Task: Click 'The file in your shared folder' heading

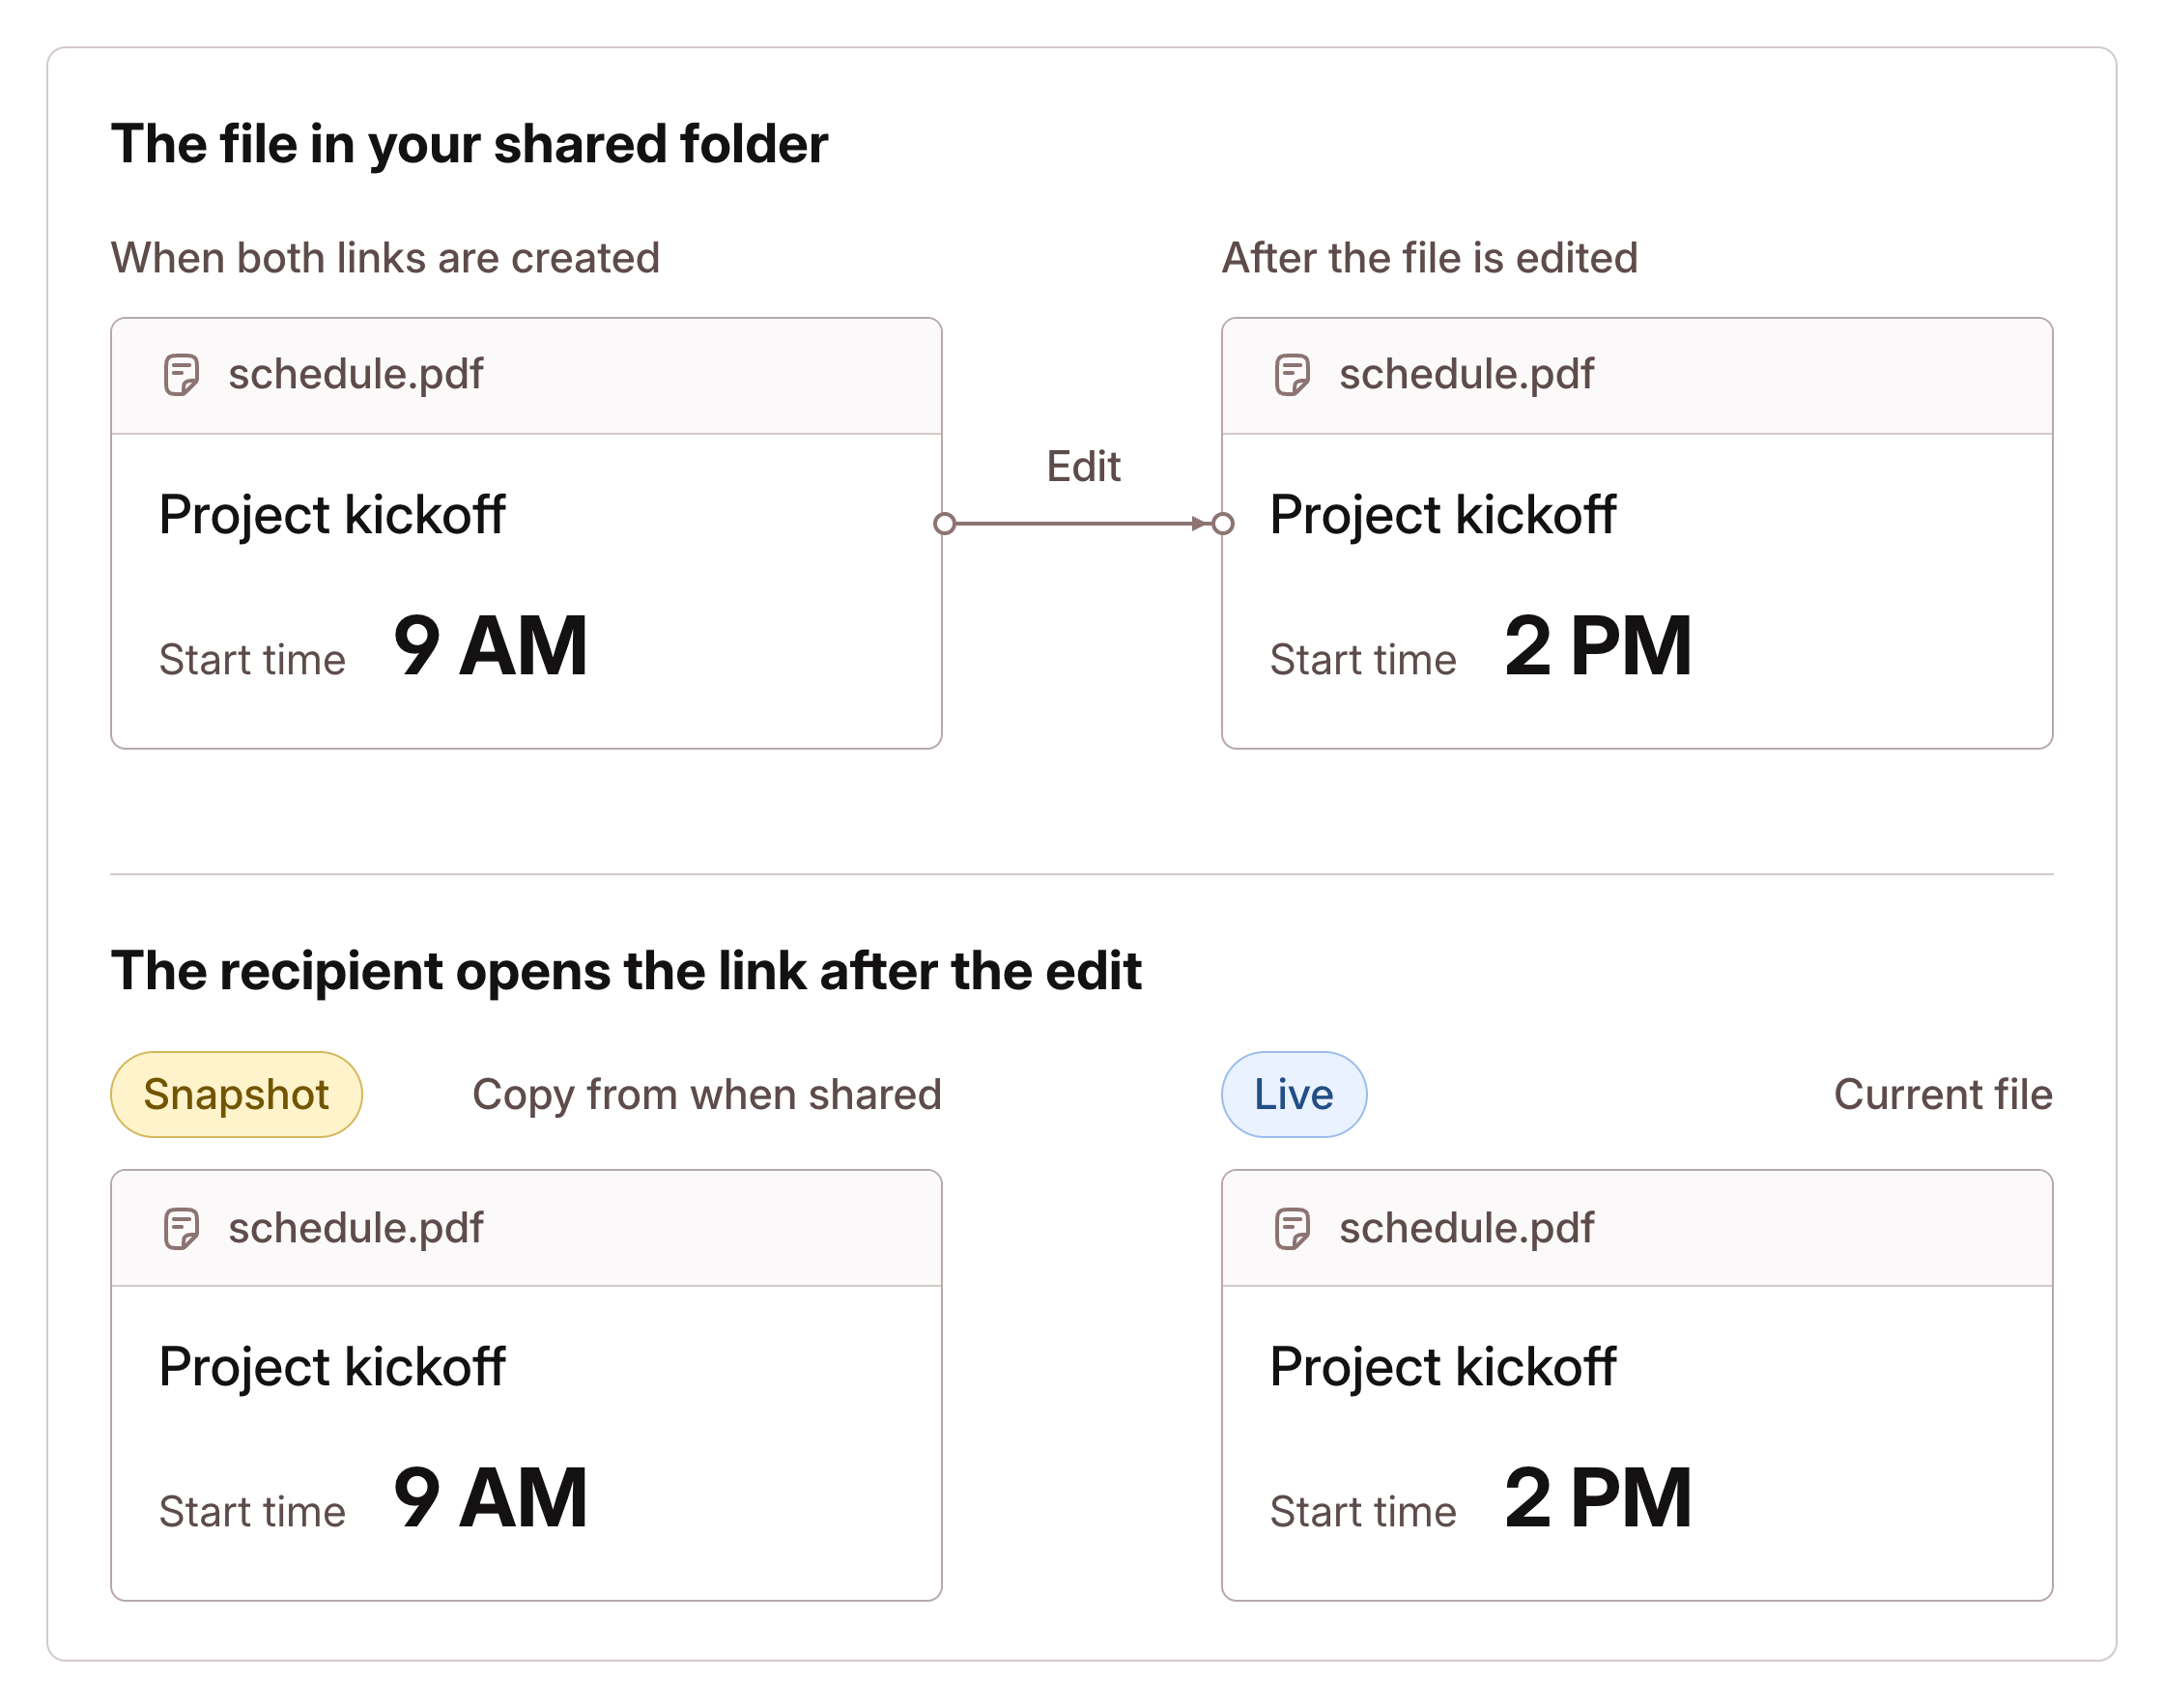Action: point(469,144)
